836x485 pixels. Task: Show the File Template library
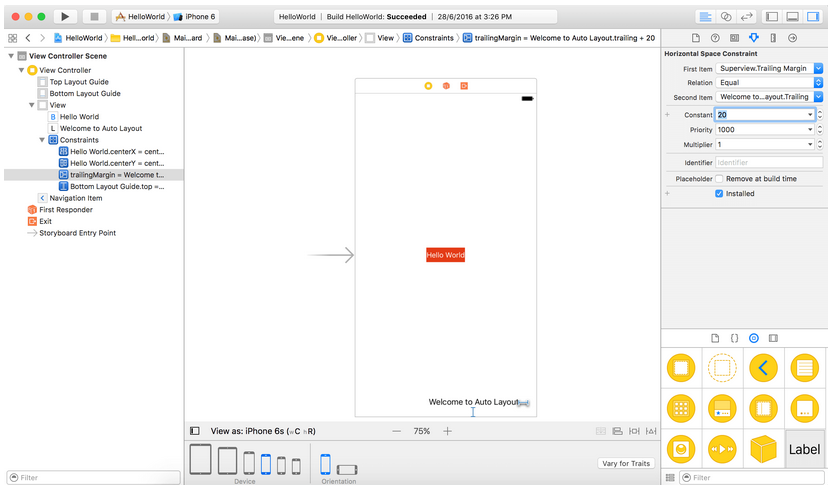tap(714, 339)
